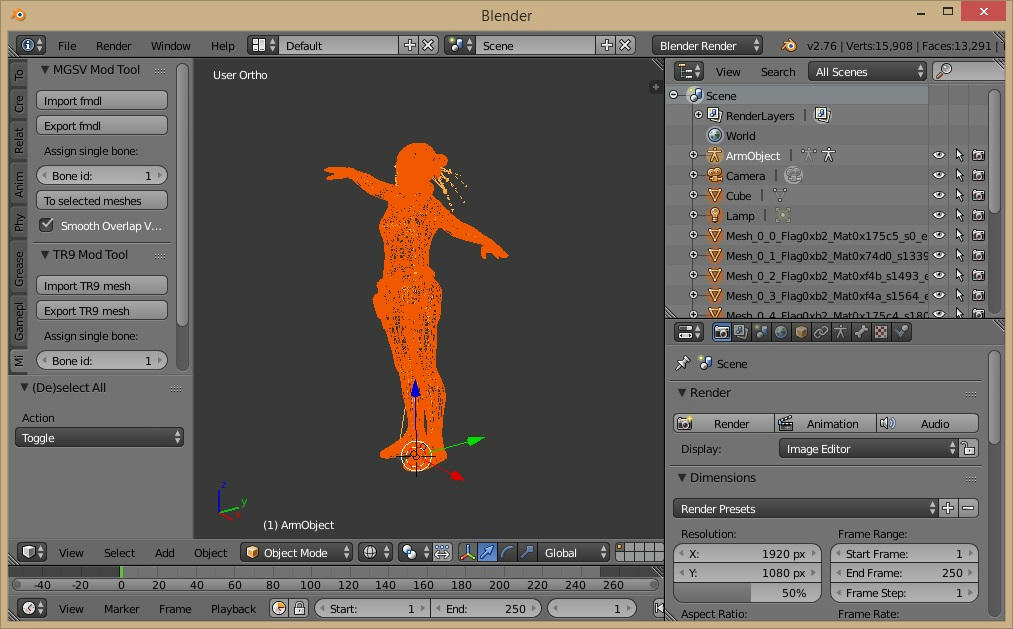Open the Object Mode dropdown
1013x629 pixels.
click(298, 552)
